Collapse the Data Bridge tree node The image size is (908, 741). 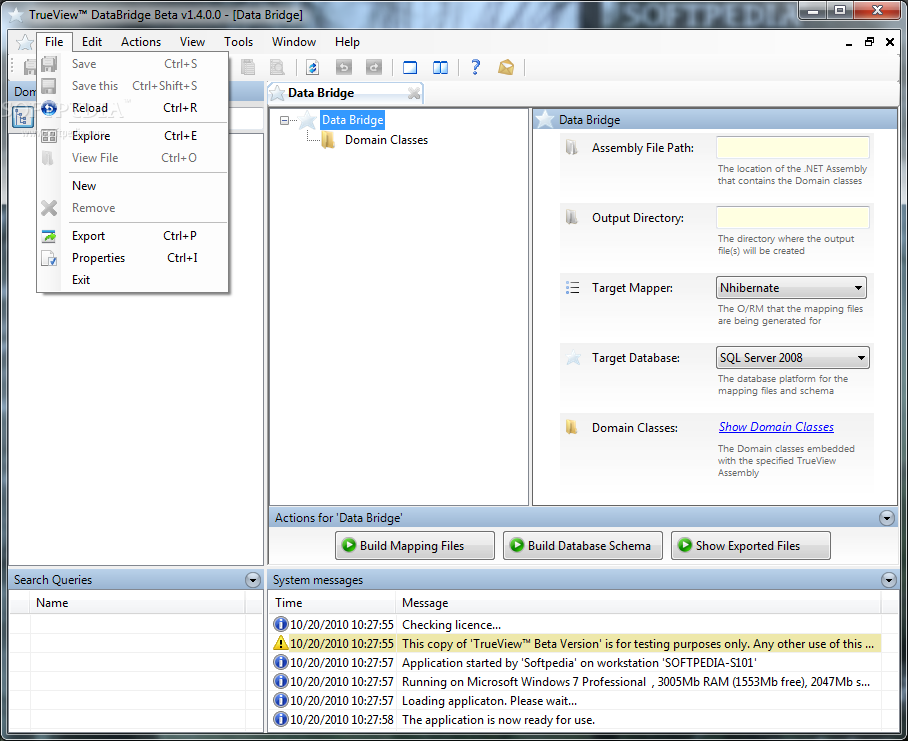(284, 120)
